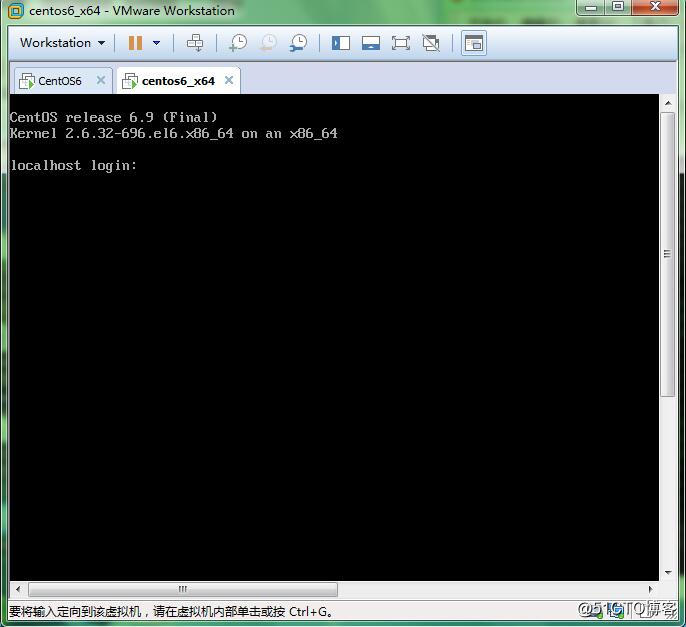Toggle the library sidebar view icon
The height and width of the screenshot is (627, 686).
341,43
